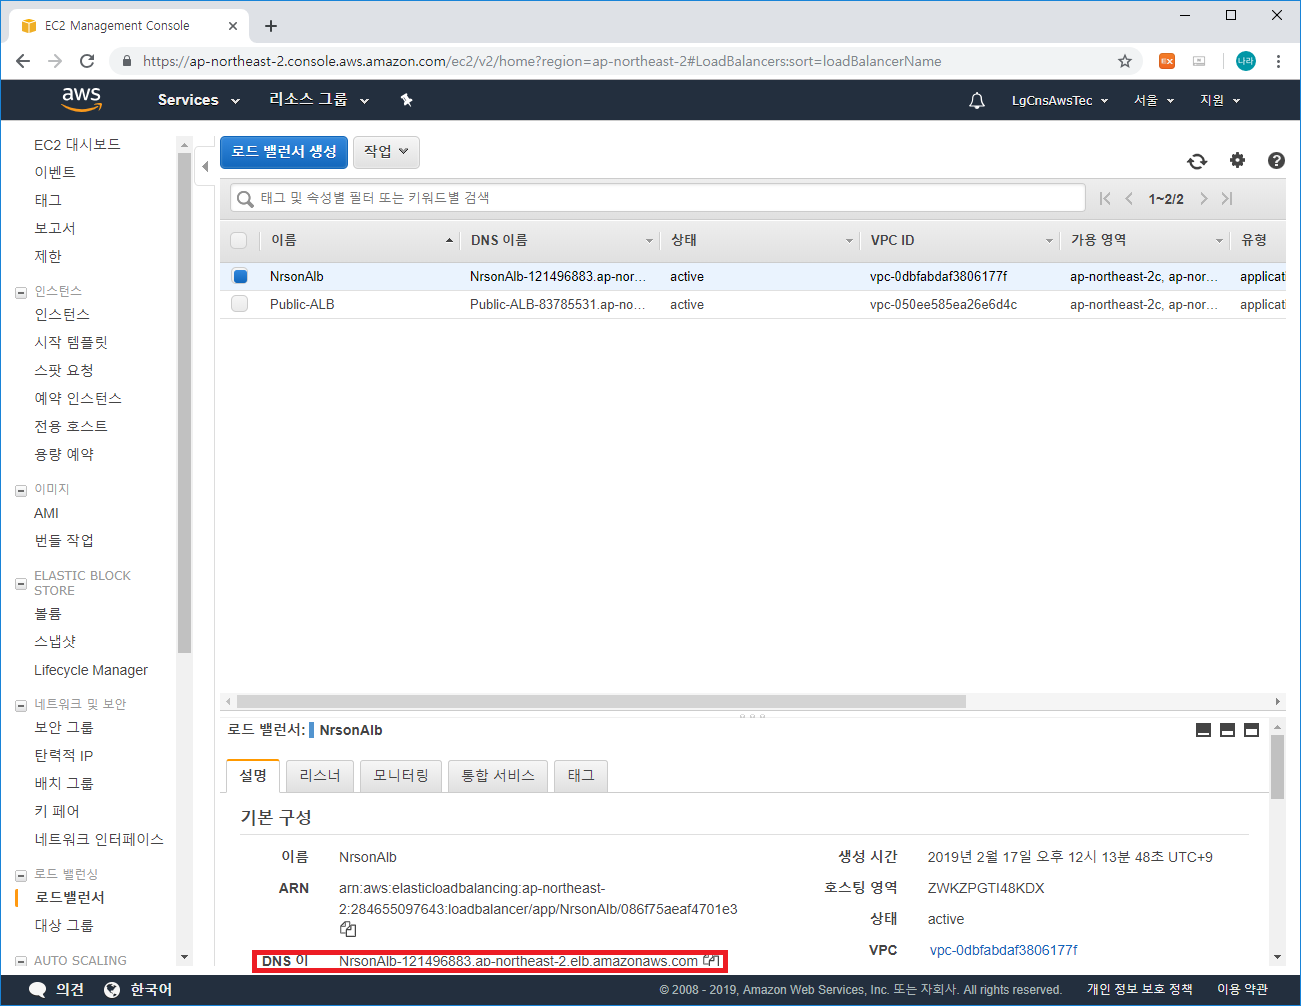1301x1006 pixels.
Task: Switch to the 태그 tab
Action: [581, 775]
